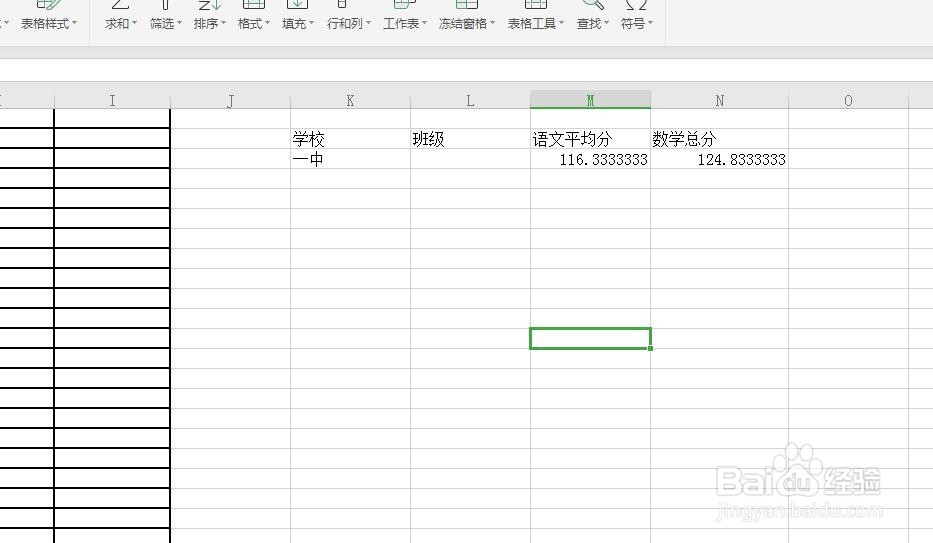Select column K header

pyautogui.click(x=350, y=101)
